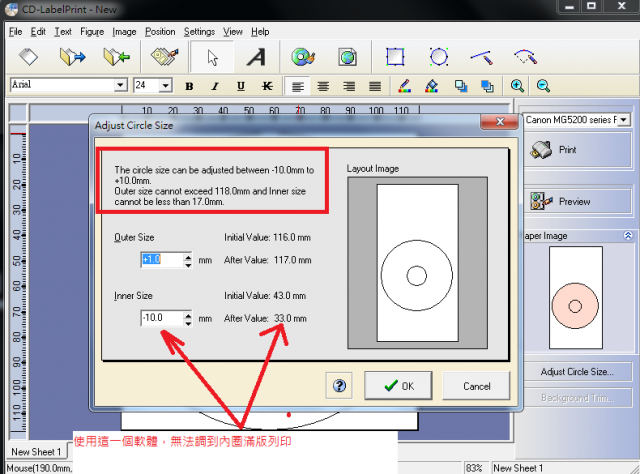Screen dimensions: 640x474
Task: Click OK in Adjust Circle Size
Action: (x=398, y=385)
